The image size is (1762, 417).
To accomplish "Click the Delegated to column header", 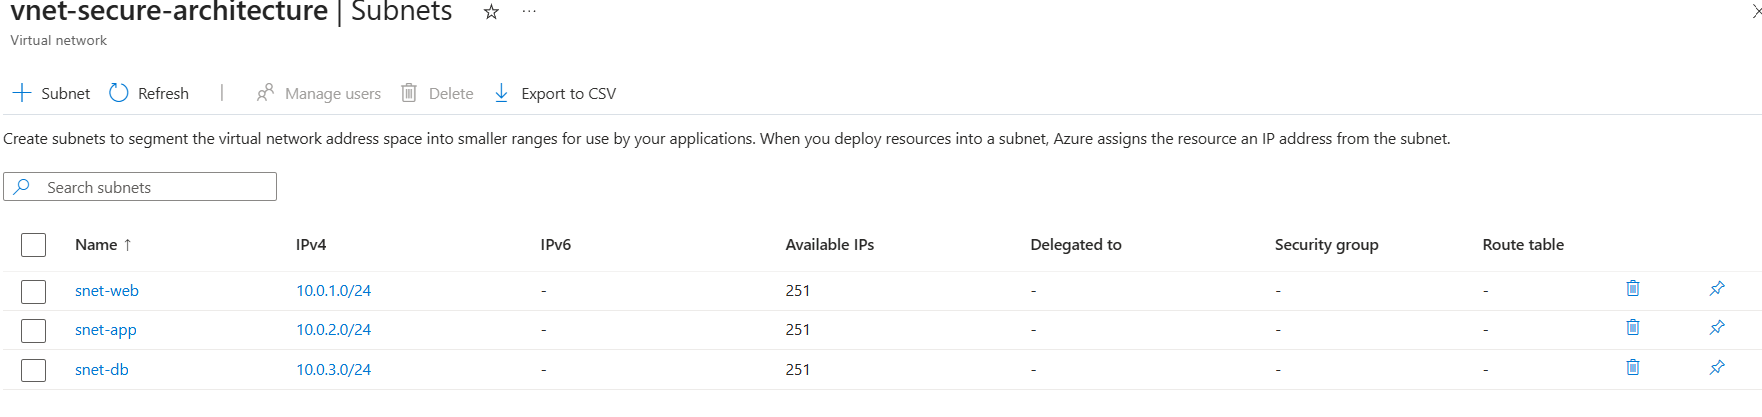I will point(1076,245).
